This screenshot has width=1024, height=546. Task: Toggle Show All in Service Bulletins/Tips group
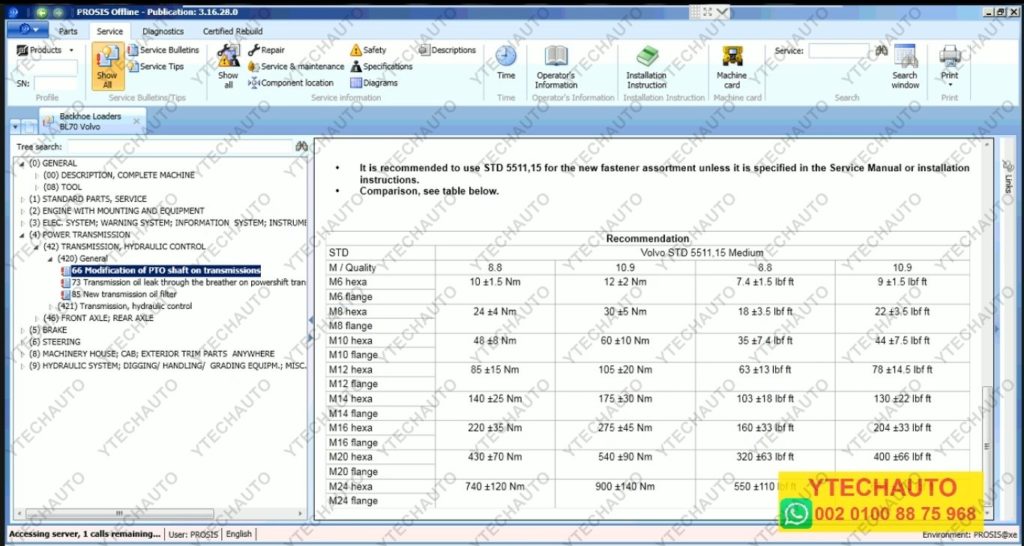click(x=107, y=68)
